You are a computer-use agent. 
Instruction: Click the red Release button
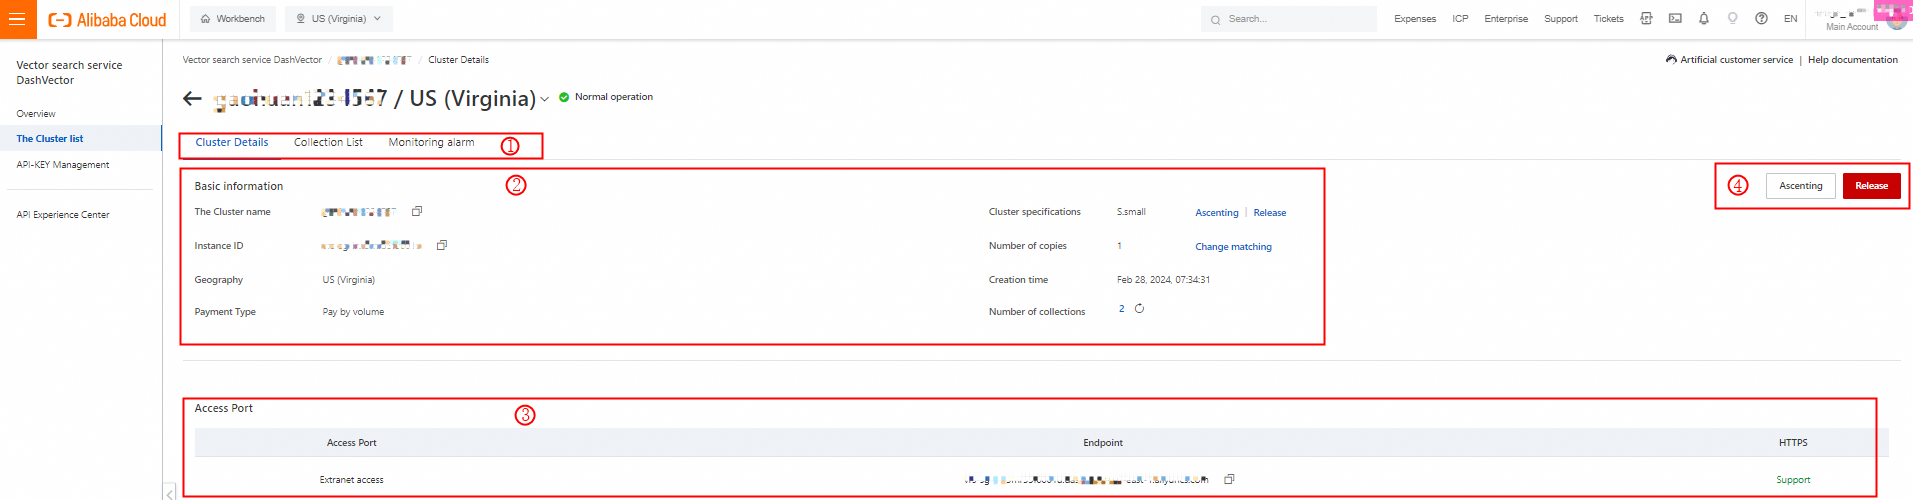coord(1871,186)
